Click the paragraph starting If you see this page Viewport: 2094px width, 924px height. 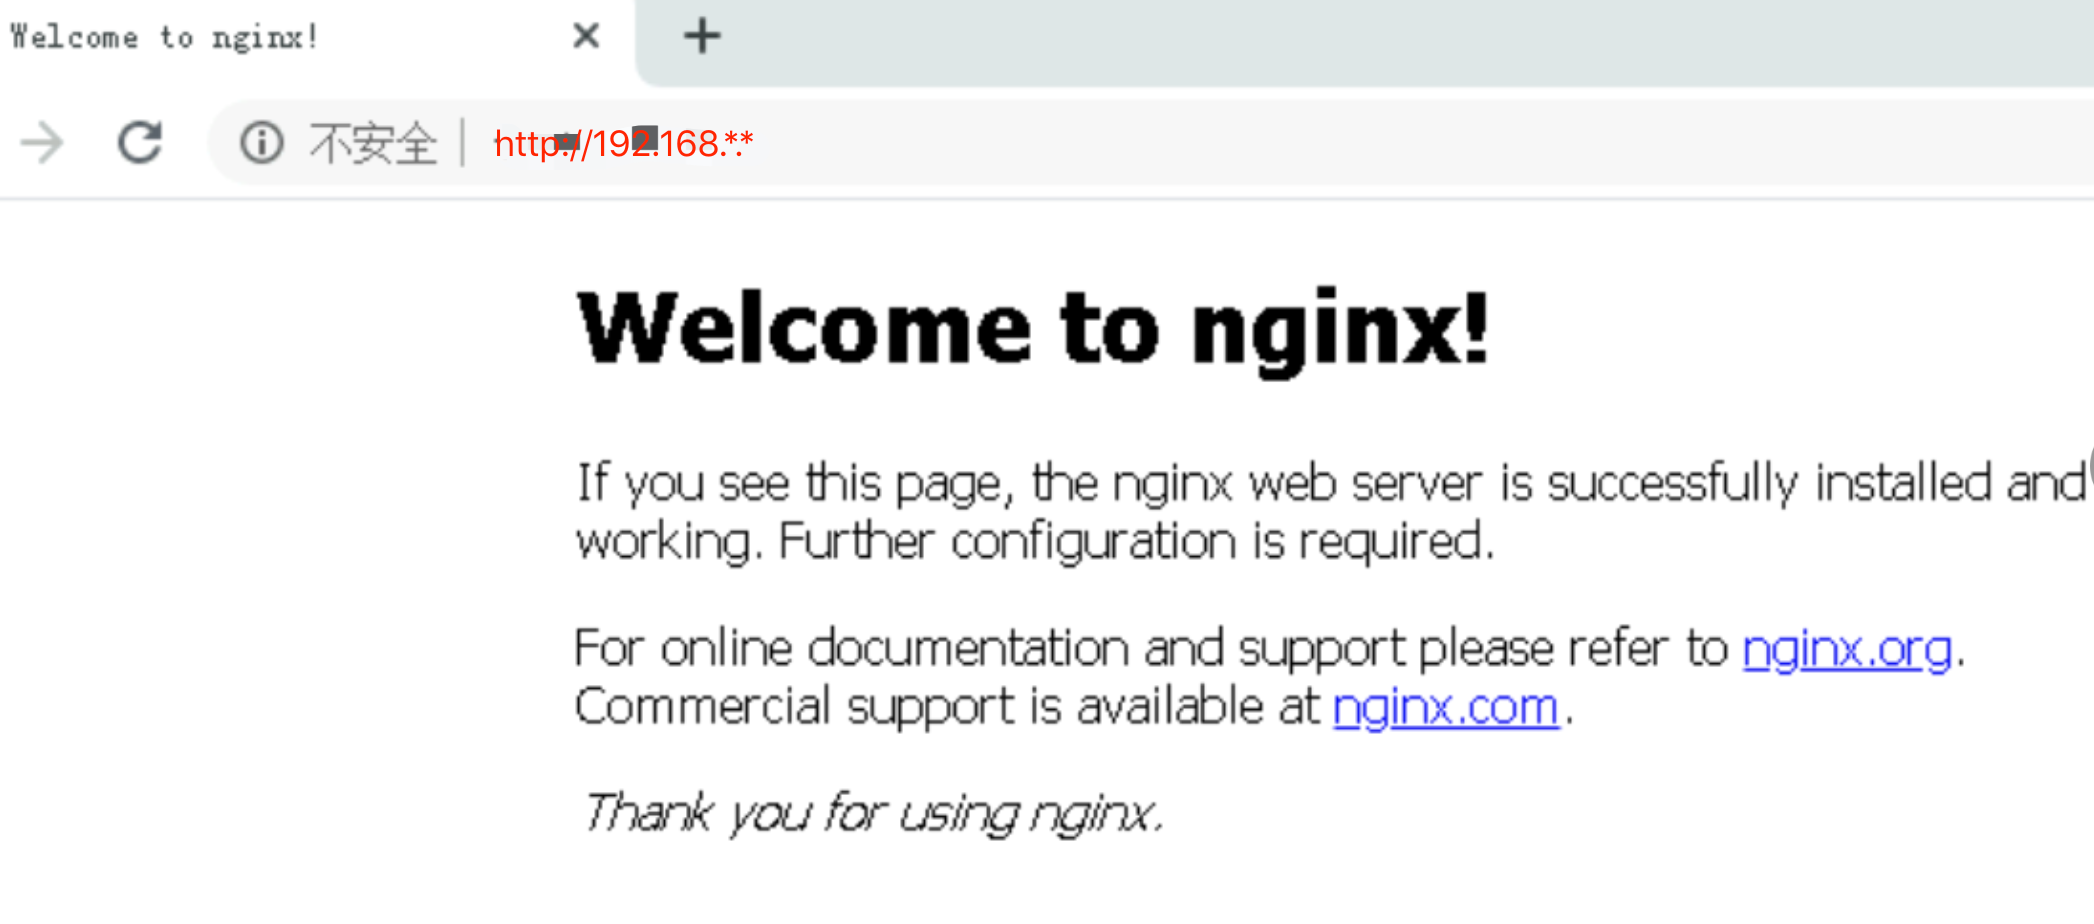1330,512
